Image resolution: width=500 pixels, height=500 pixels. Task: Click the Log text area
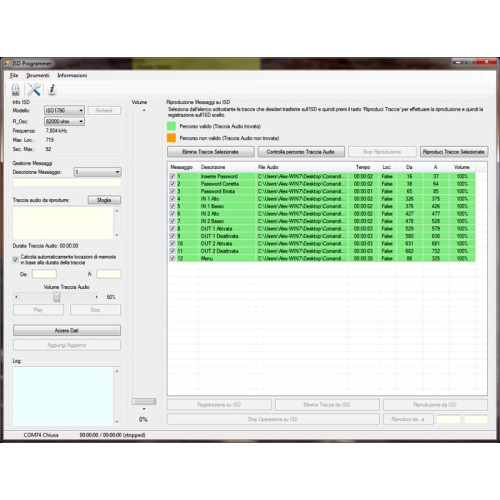click(x=63, y=396)
